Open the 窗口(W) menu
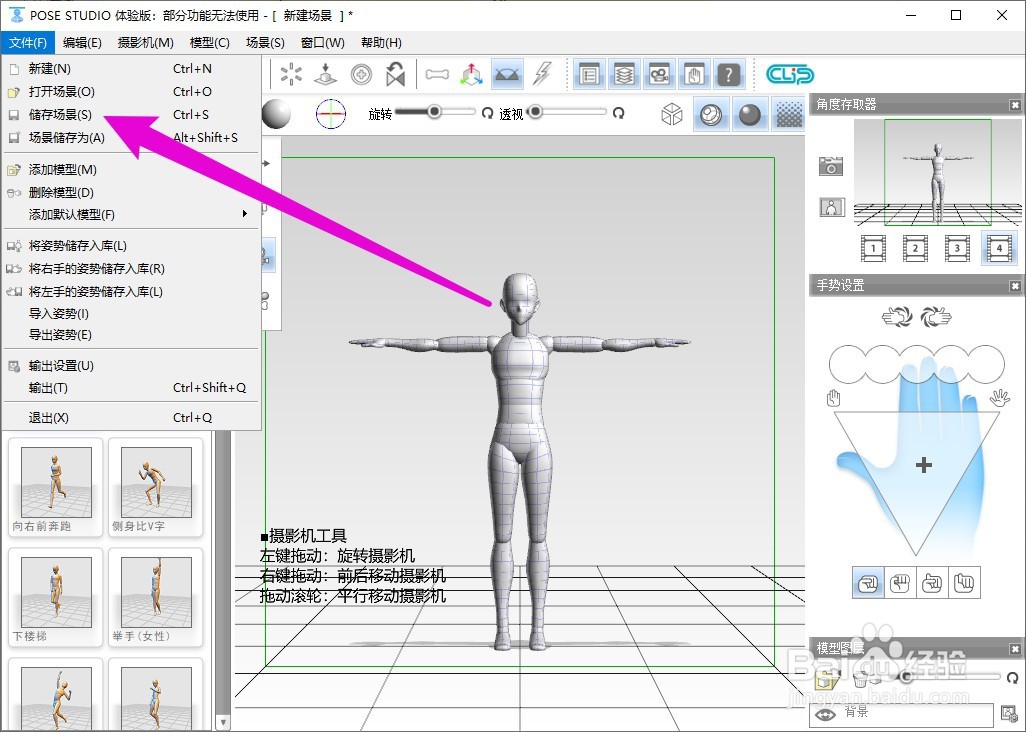The height and width of the screenshot is (732, 1026). (x=323, y=43)
